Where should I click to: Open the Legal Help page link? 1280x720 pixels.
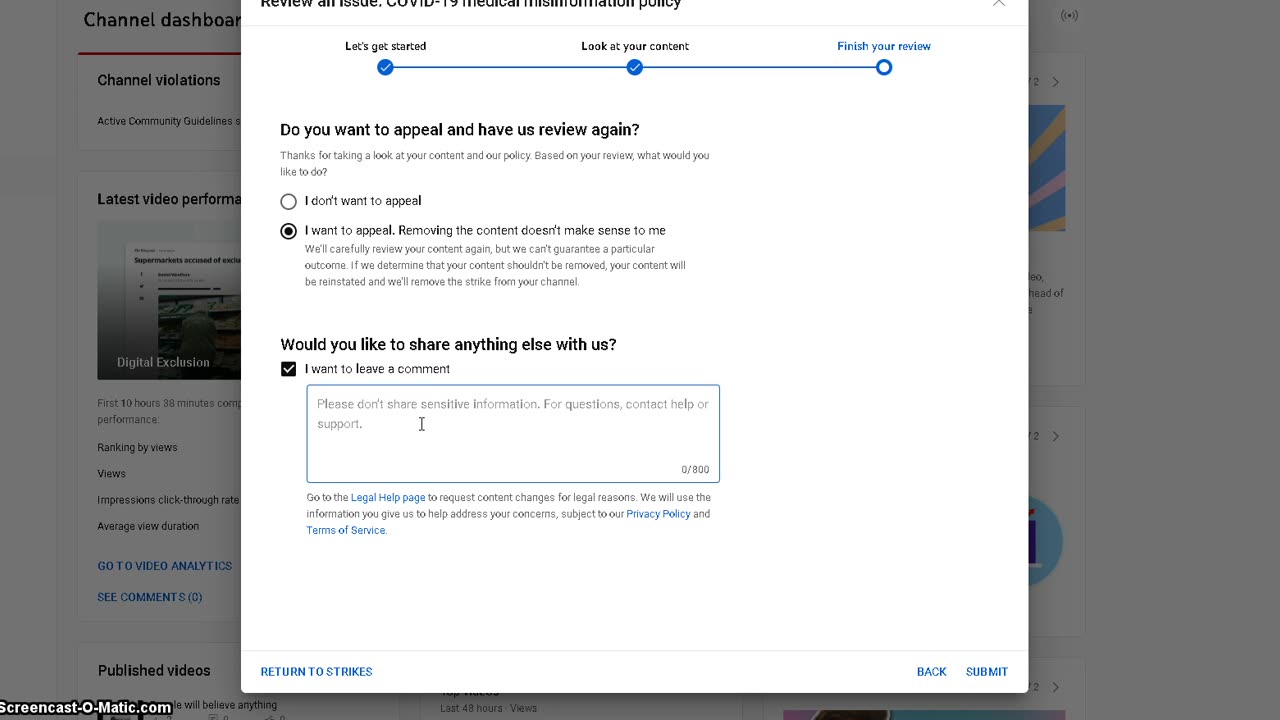(388, 497)
